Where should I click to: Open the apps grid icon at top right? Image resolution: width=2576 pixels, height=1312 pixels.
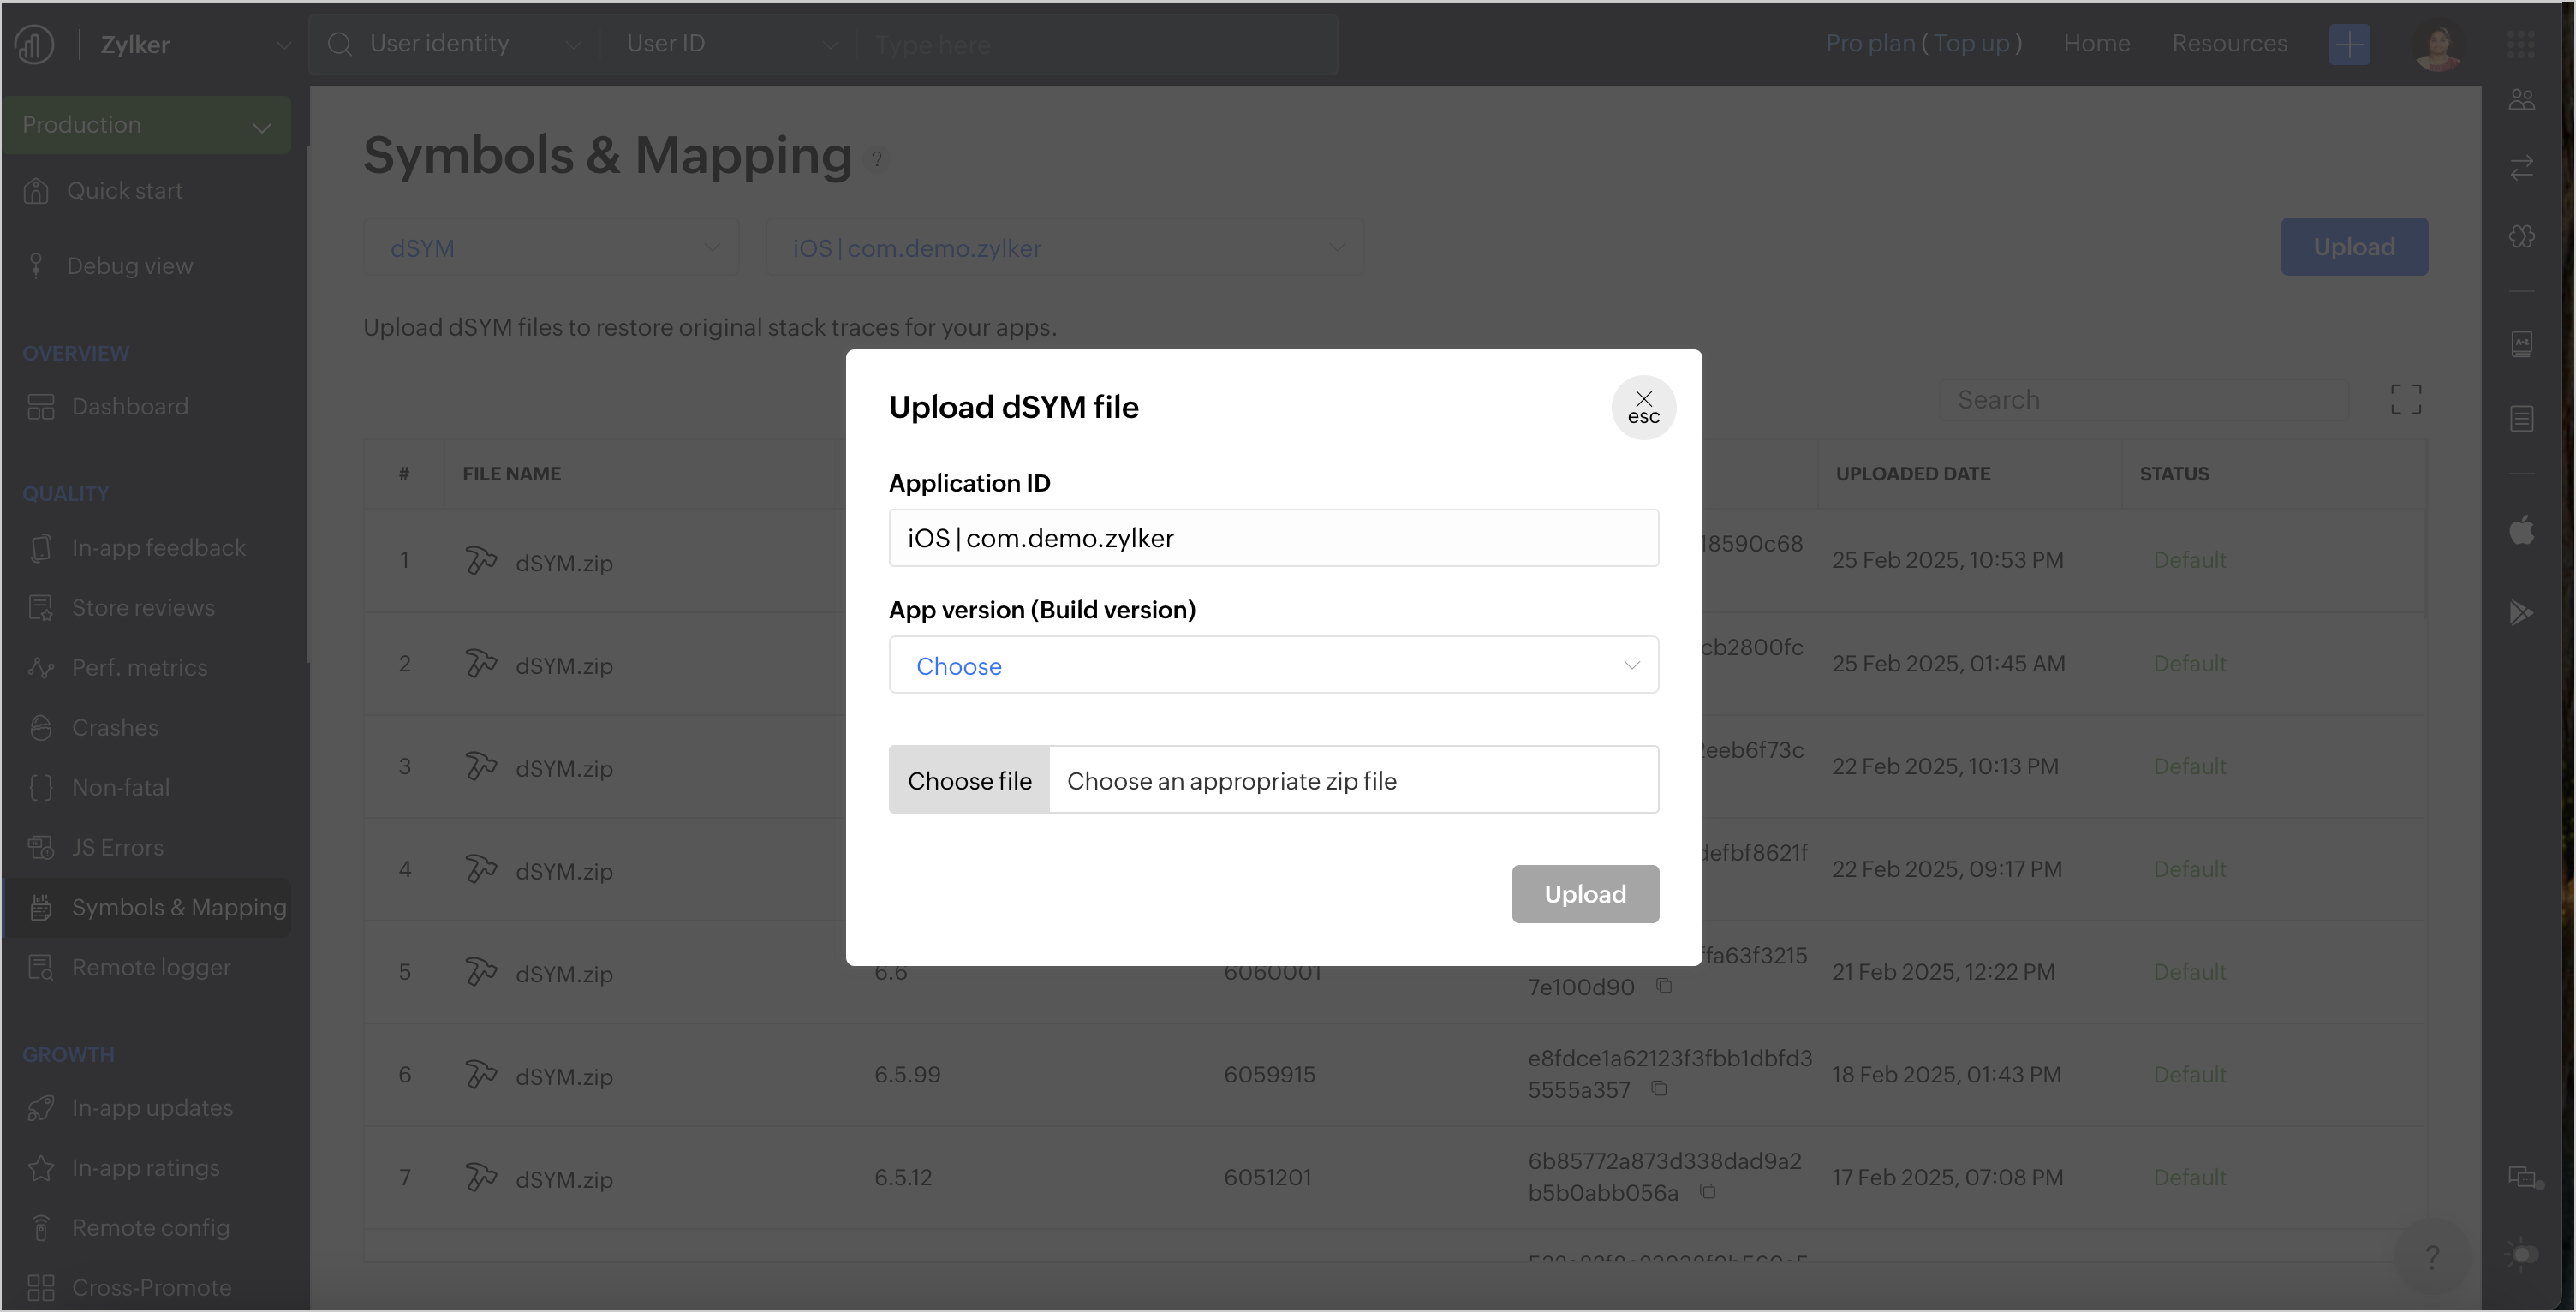(2520, 45)
